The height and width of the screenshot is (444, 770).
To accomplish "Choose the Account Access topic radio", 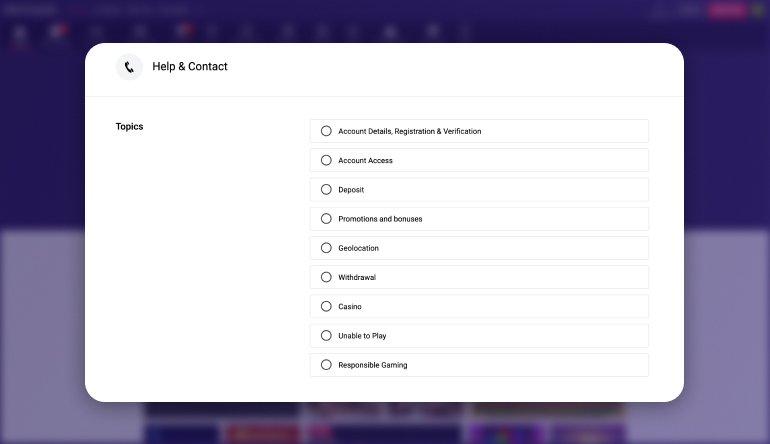I will tap(326, 160).
